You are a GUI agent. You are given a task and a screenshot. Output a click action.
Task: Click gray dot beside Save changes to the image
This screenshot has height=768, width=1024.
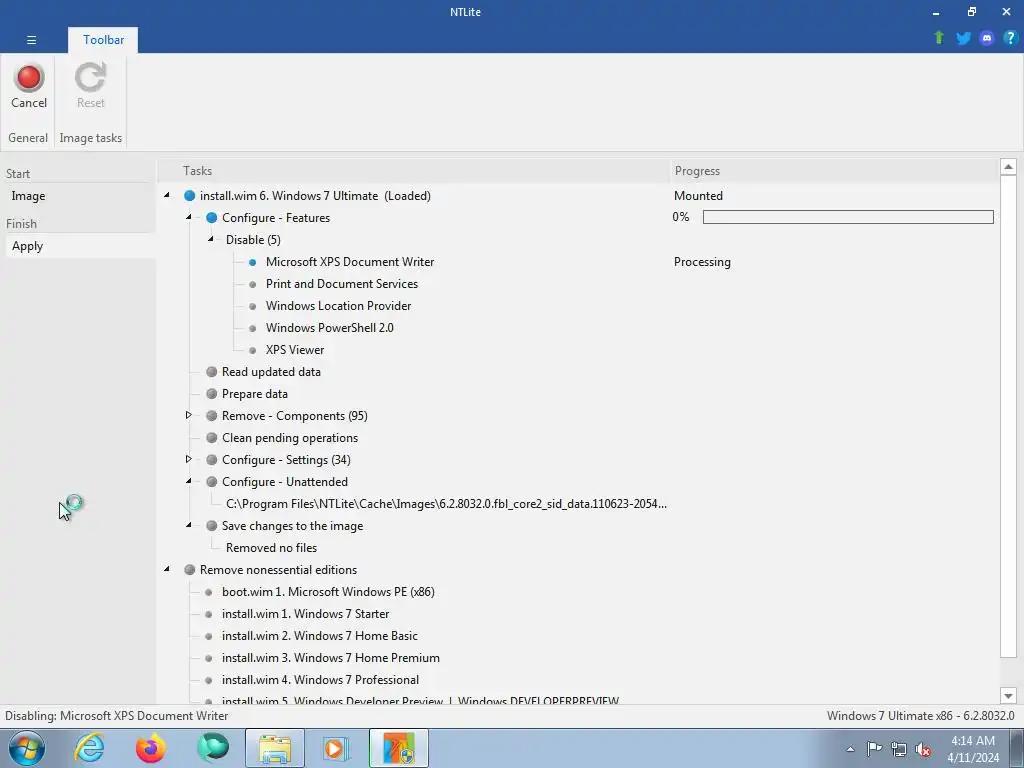(212, 526)
